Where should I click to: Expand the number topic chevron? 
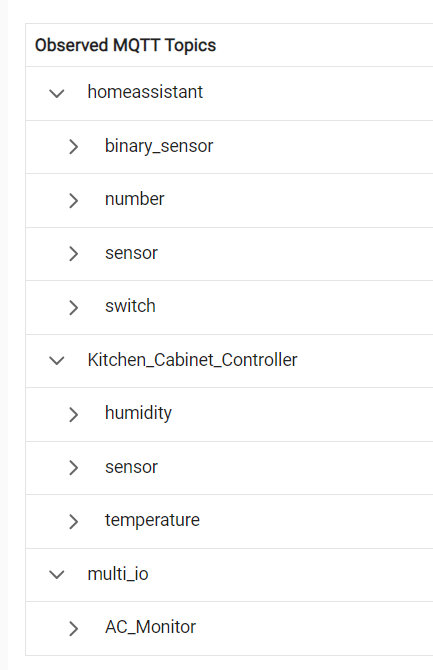coord(74,200)
